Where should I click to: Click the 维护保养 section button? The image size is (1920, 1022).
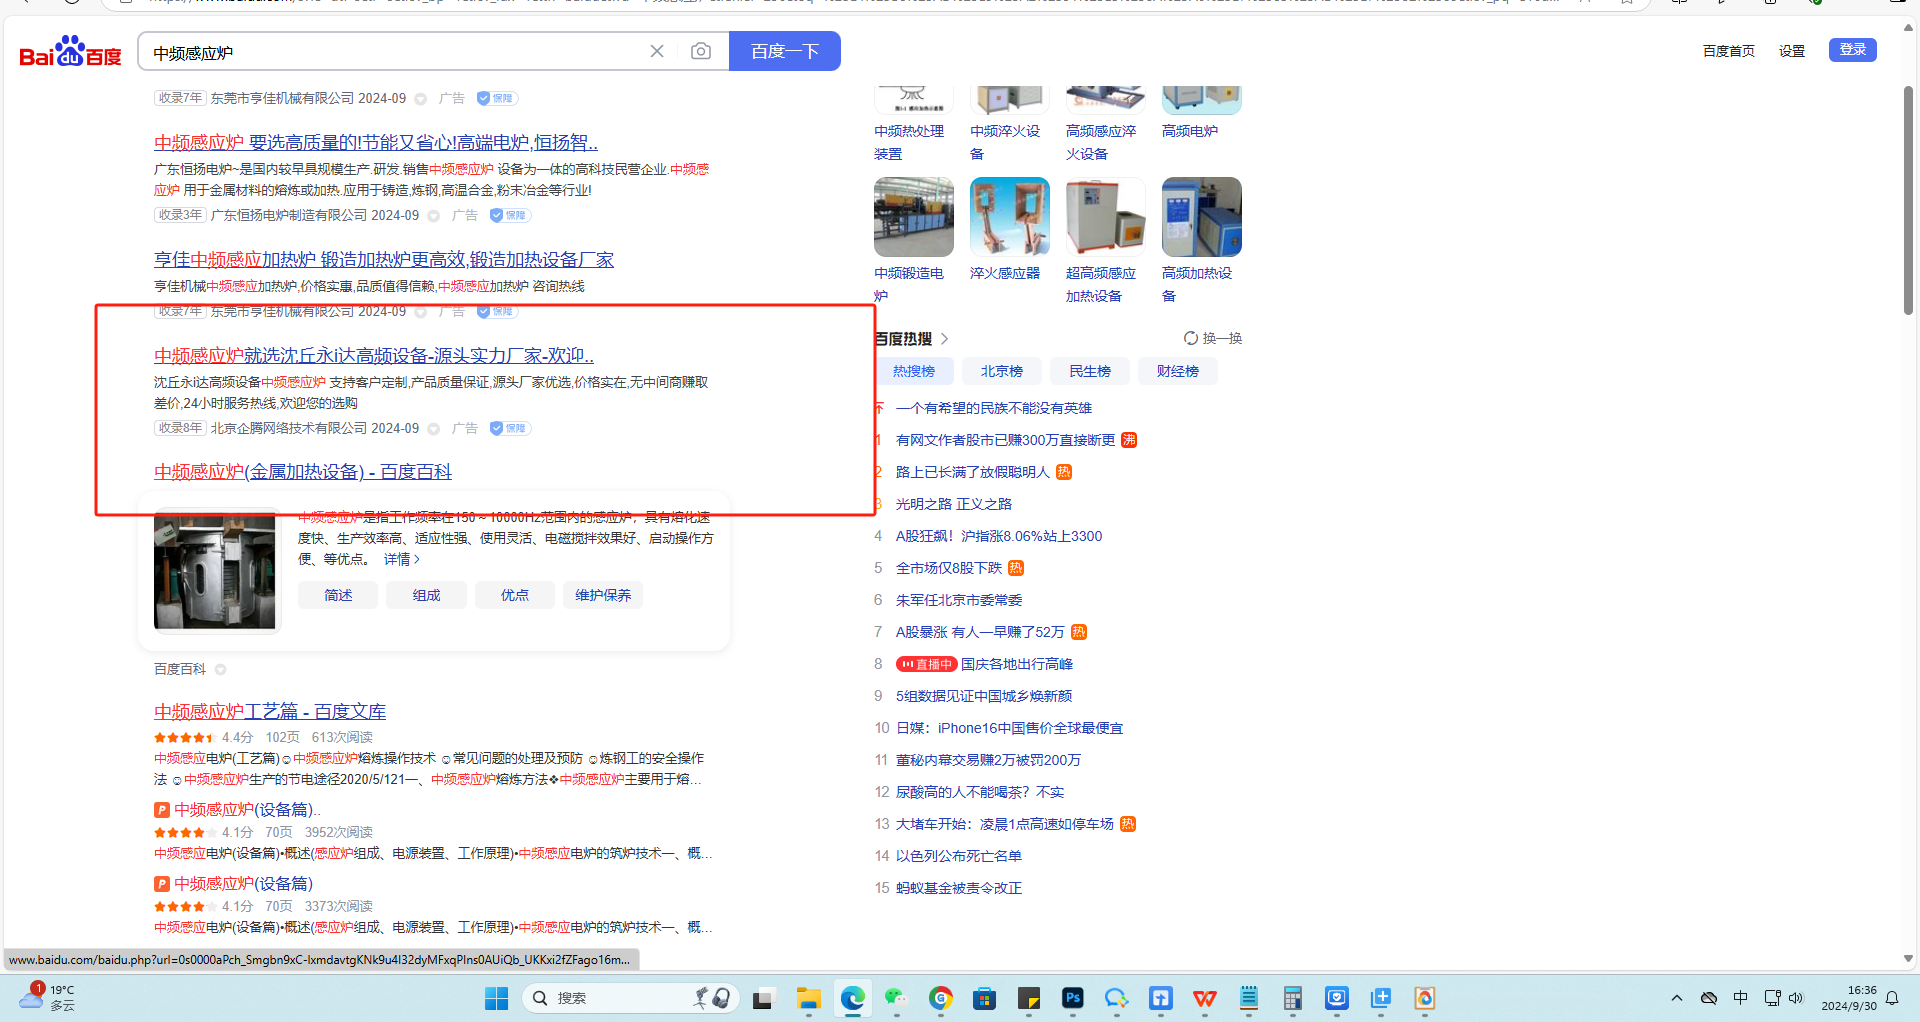pos(603,595)
